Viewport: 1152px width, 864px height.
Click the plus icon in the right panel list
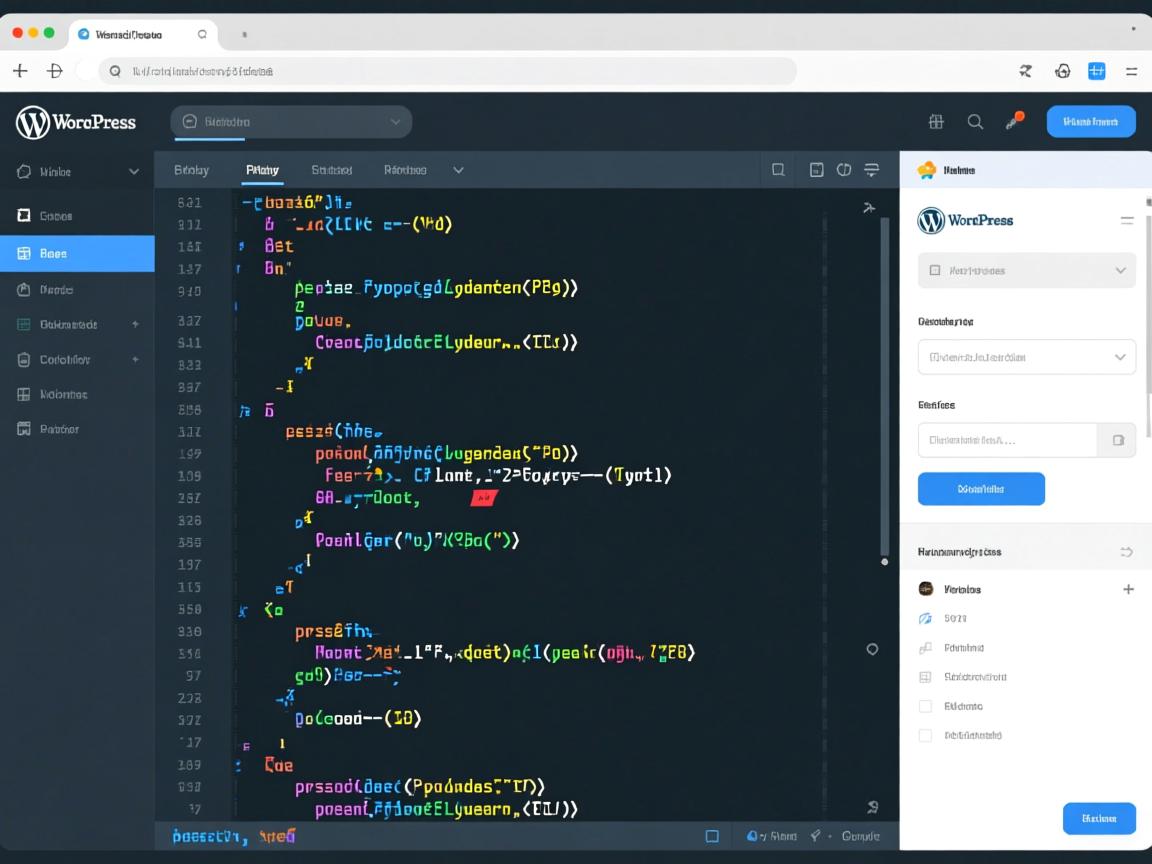coord(1128,589)
